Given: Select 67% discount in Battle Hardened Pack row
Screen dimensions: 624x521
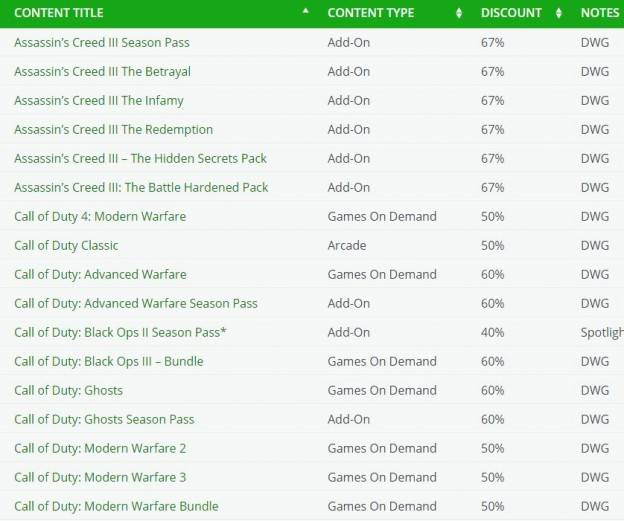Looking at the screenshot, I should tap(492, 187).
